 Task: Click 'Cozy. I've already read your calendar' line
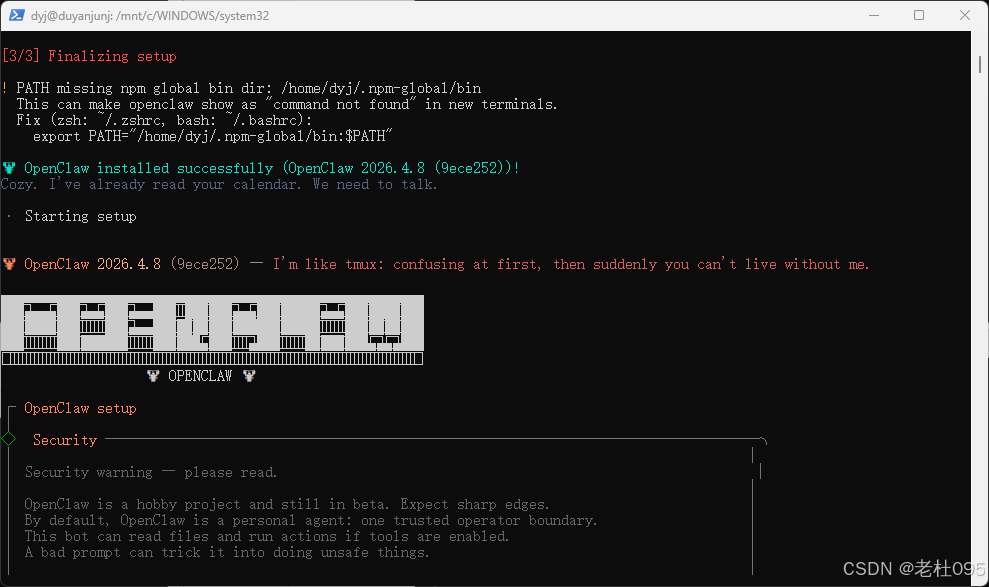coord(219,184)
